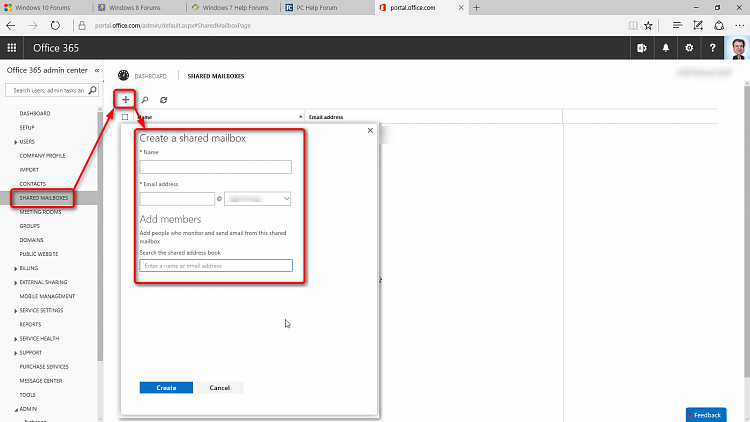Click the search magnifier icon in mailbox toolbar
750x422 pixels.
145,100
